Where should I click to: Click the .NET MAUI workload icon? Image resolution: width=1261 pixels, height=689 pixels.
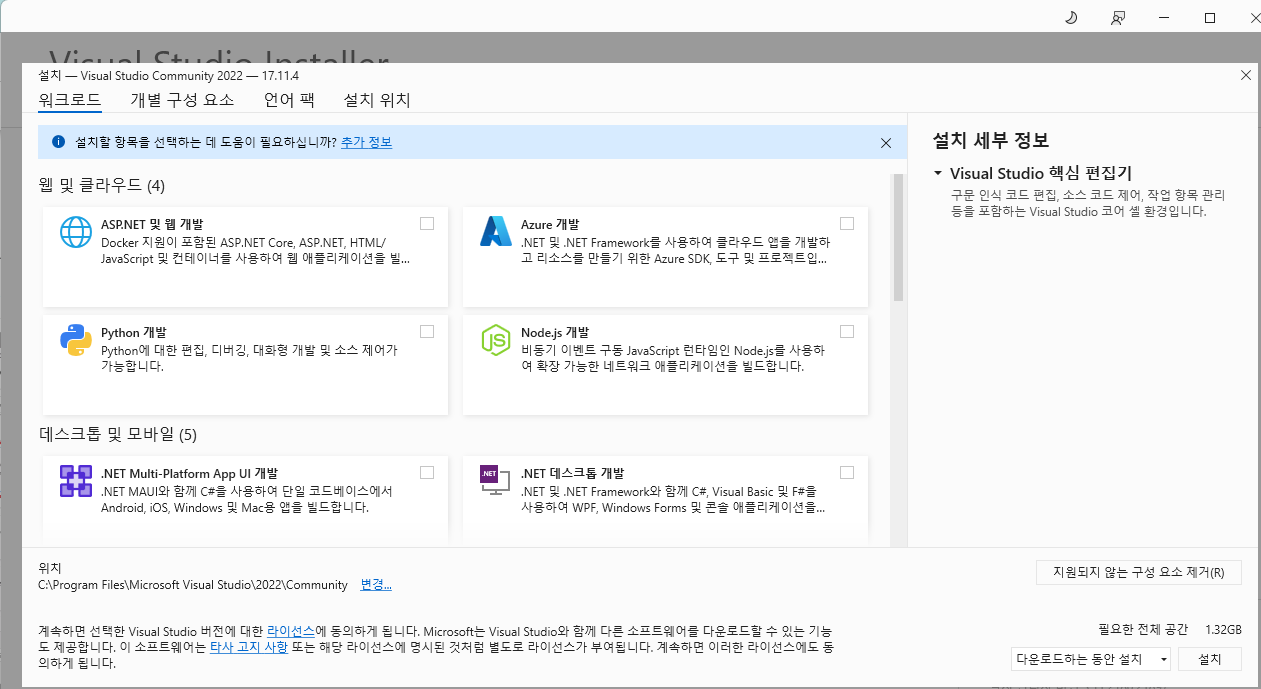click(x=76, y=481)
